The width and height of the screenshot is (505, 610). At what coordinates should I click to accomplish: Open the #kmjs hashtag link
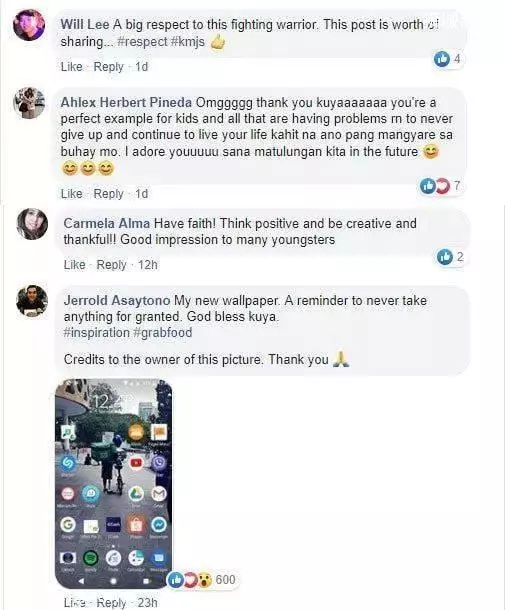pos(188,42)
